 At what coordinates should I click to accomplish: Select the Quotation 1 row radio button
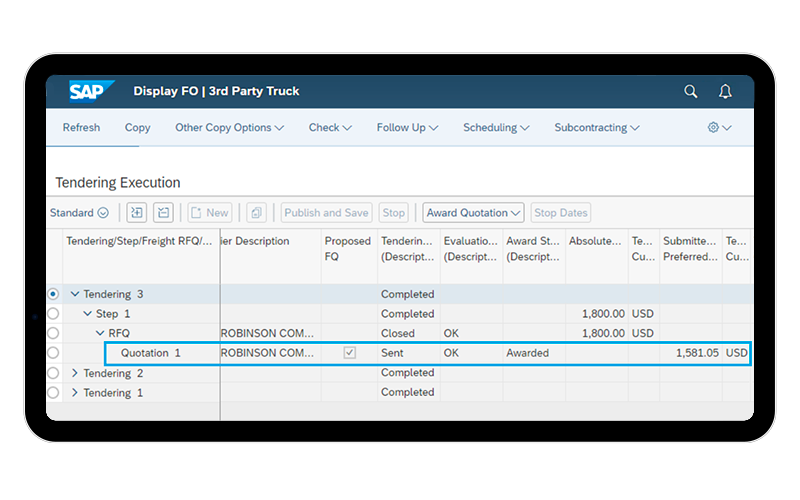click(x=53, y=353)
